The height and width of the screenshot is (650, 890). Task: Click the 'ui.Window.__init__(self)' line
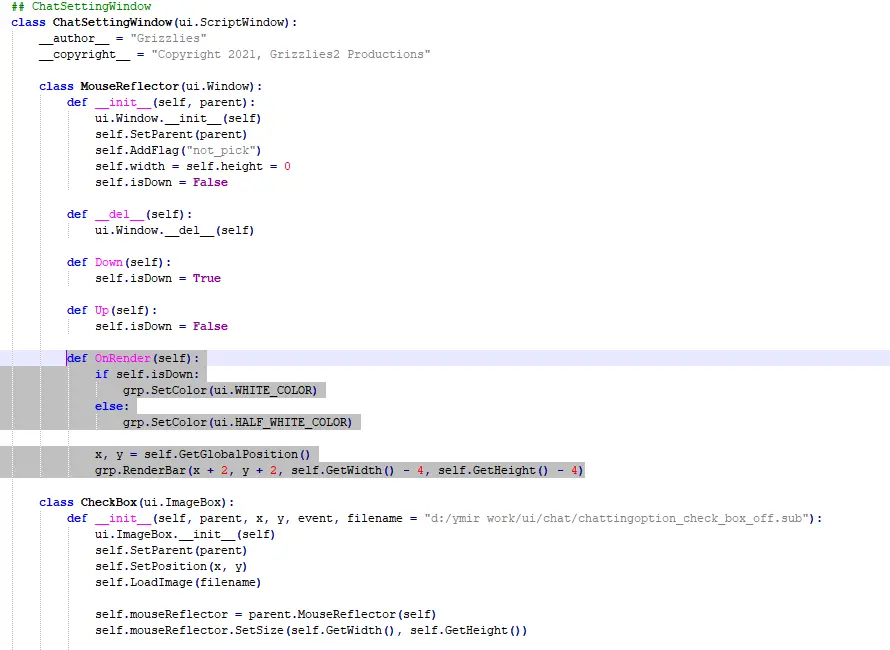[178, 118]
